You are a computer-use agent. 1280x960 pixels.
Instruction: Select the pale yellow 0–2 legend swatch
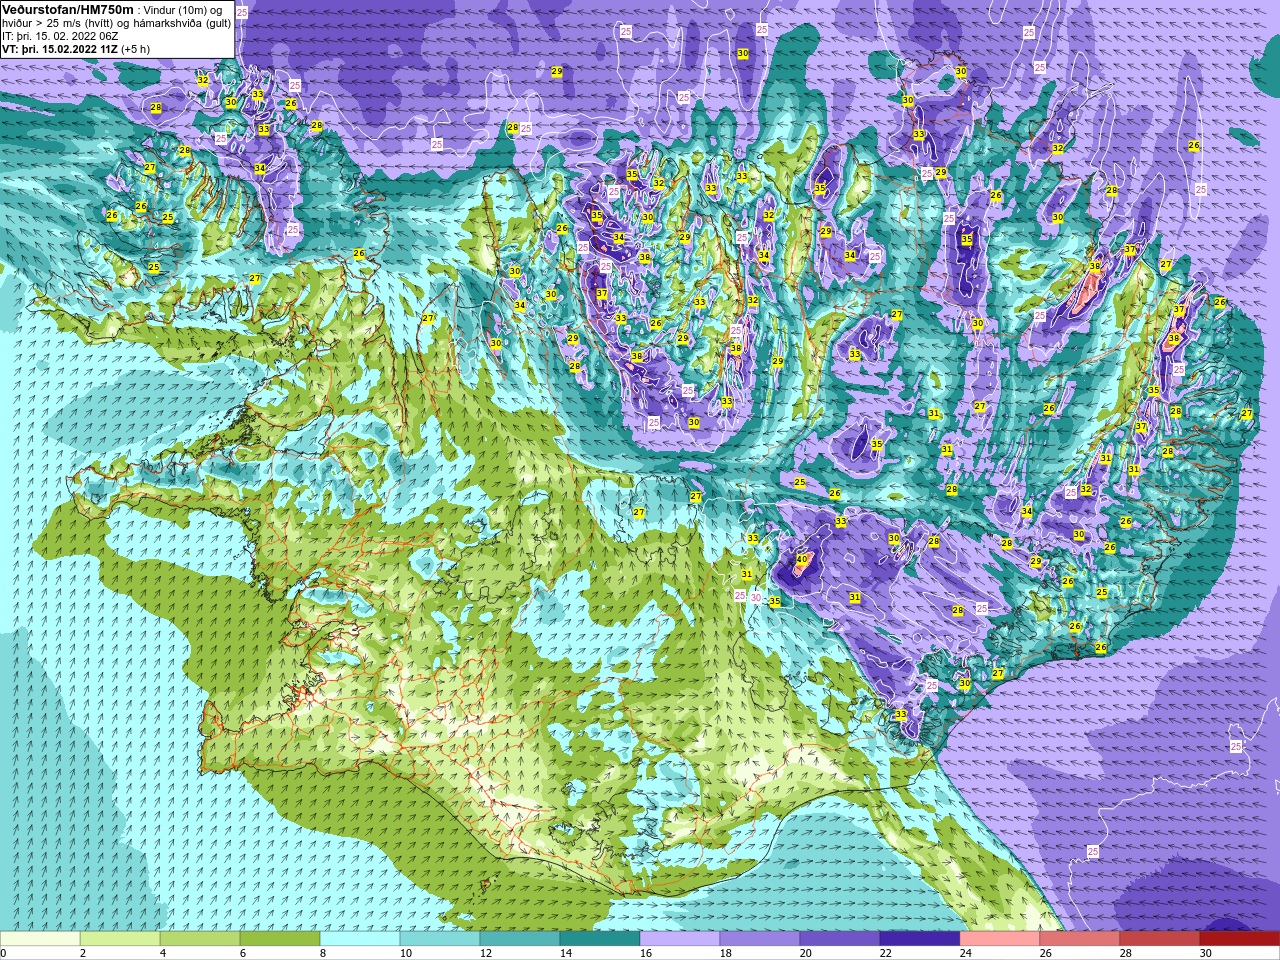[x=40, y=939]
